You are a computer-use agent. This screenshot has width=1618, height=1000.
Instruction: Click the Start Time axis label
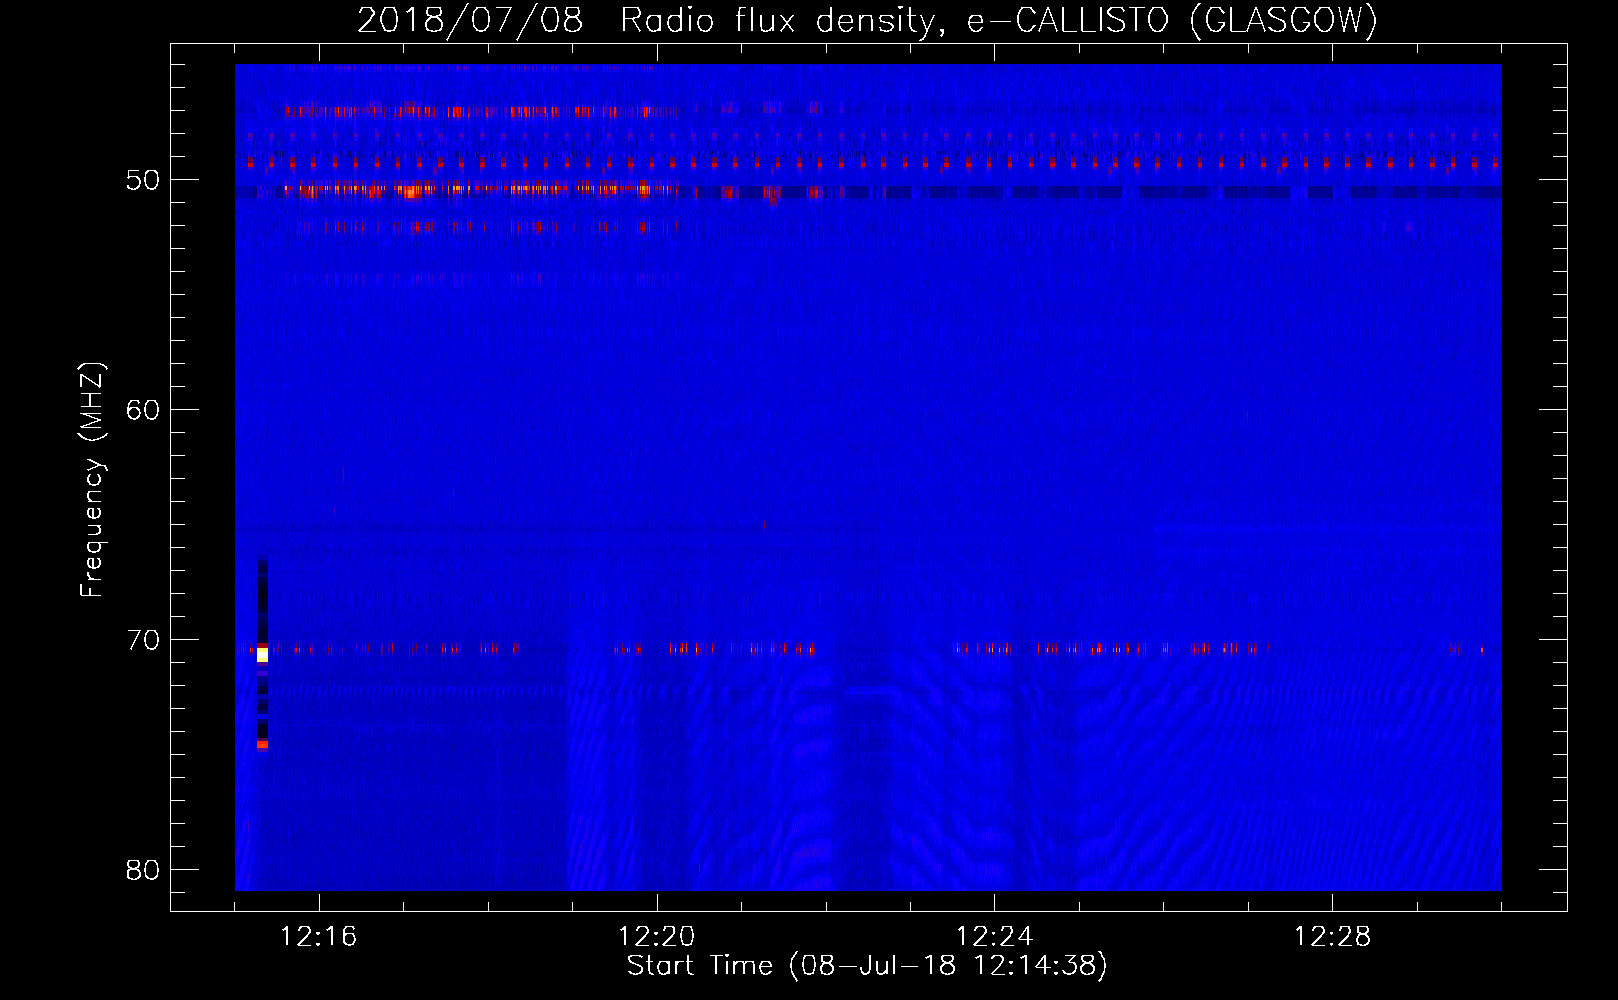pyautogui.click(x=867, y=966)
